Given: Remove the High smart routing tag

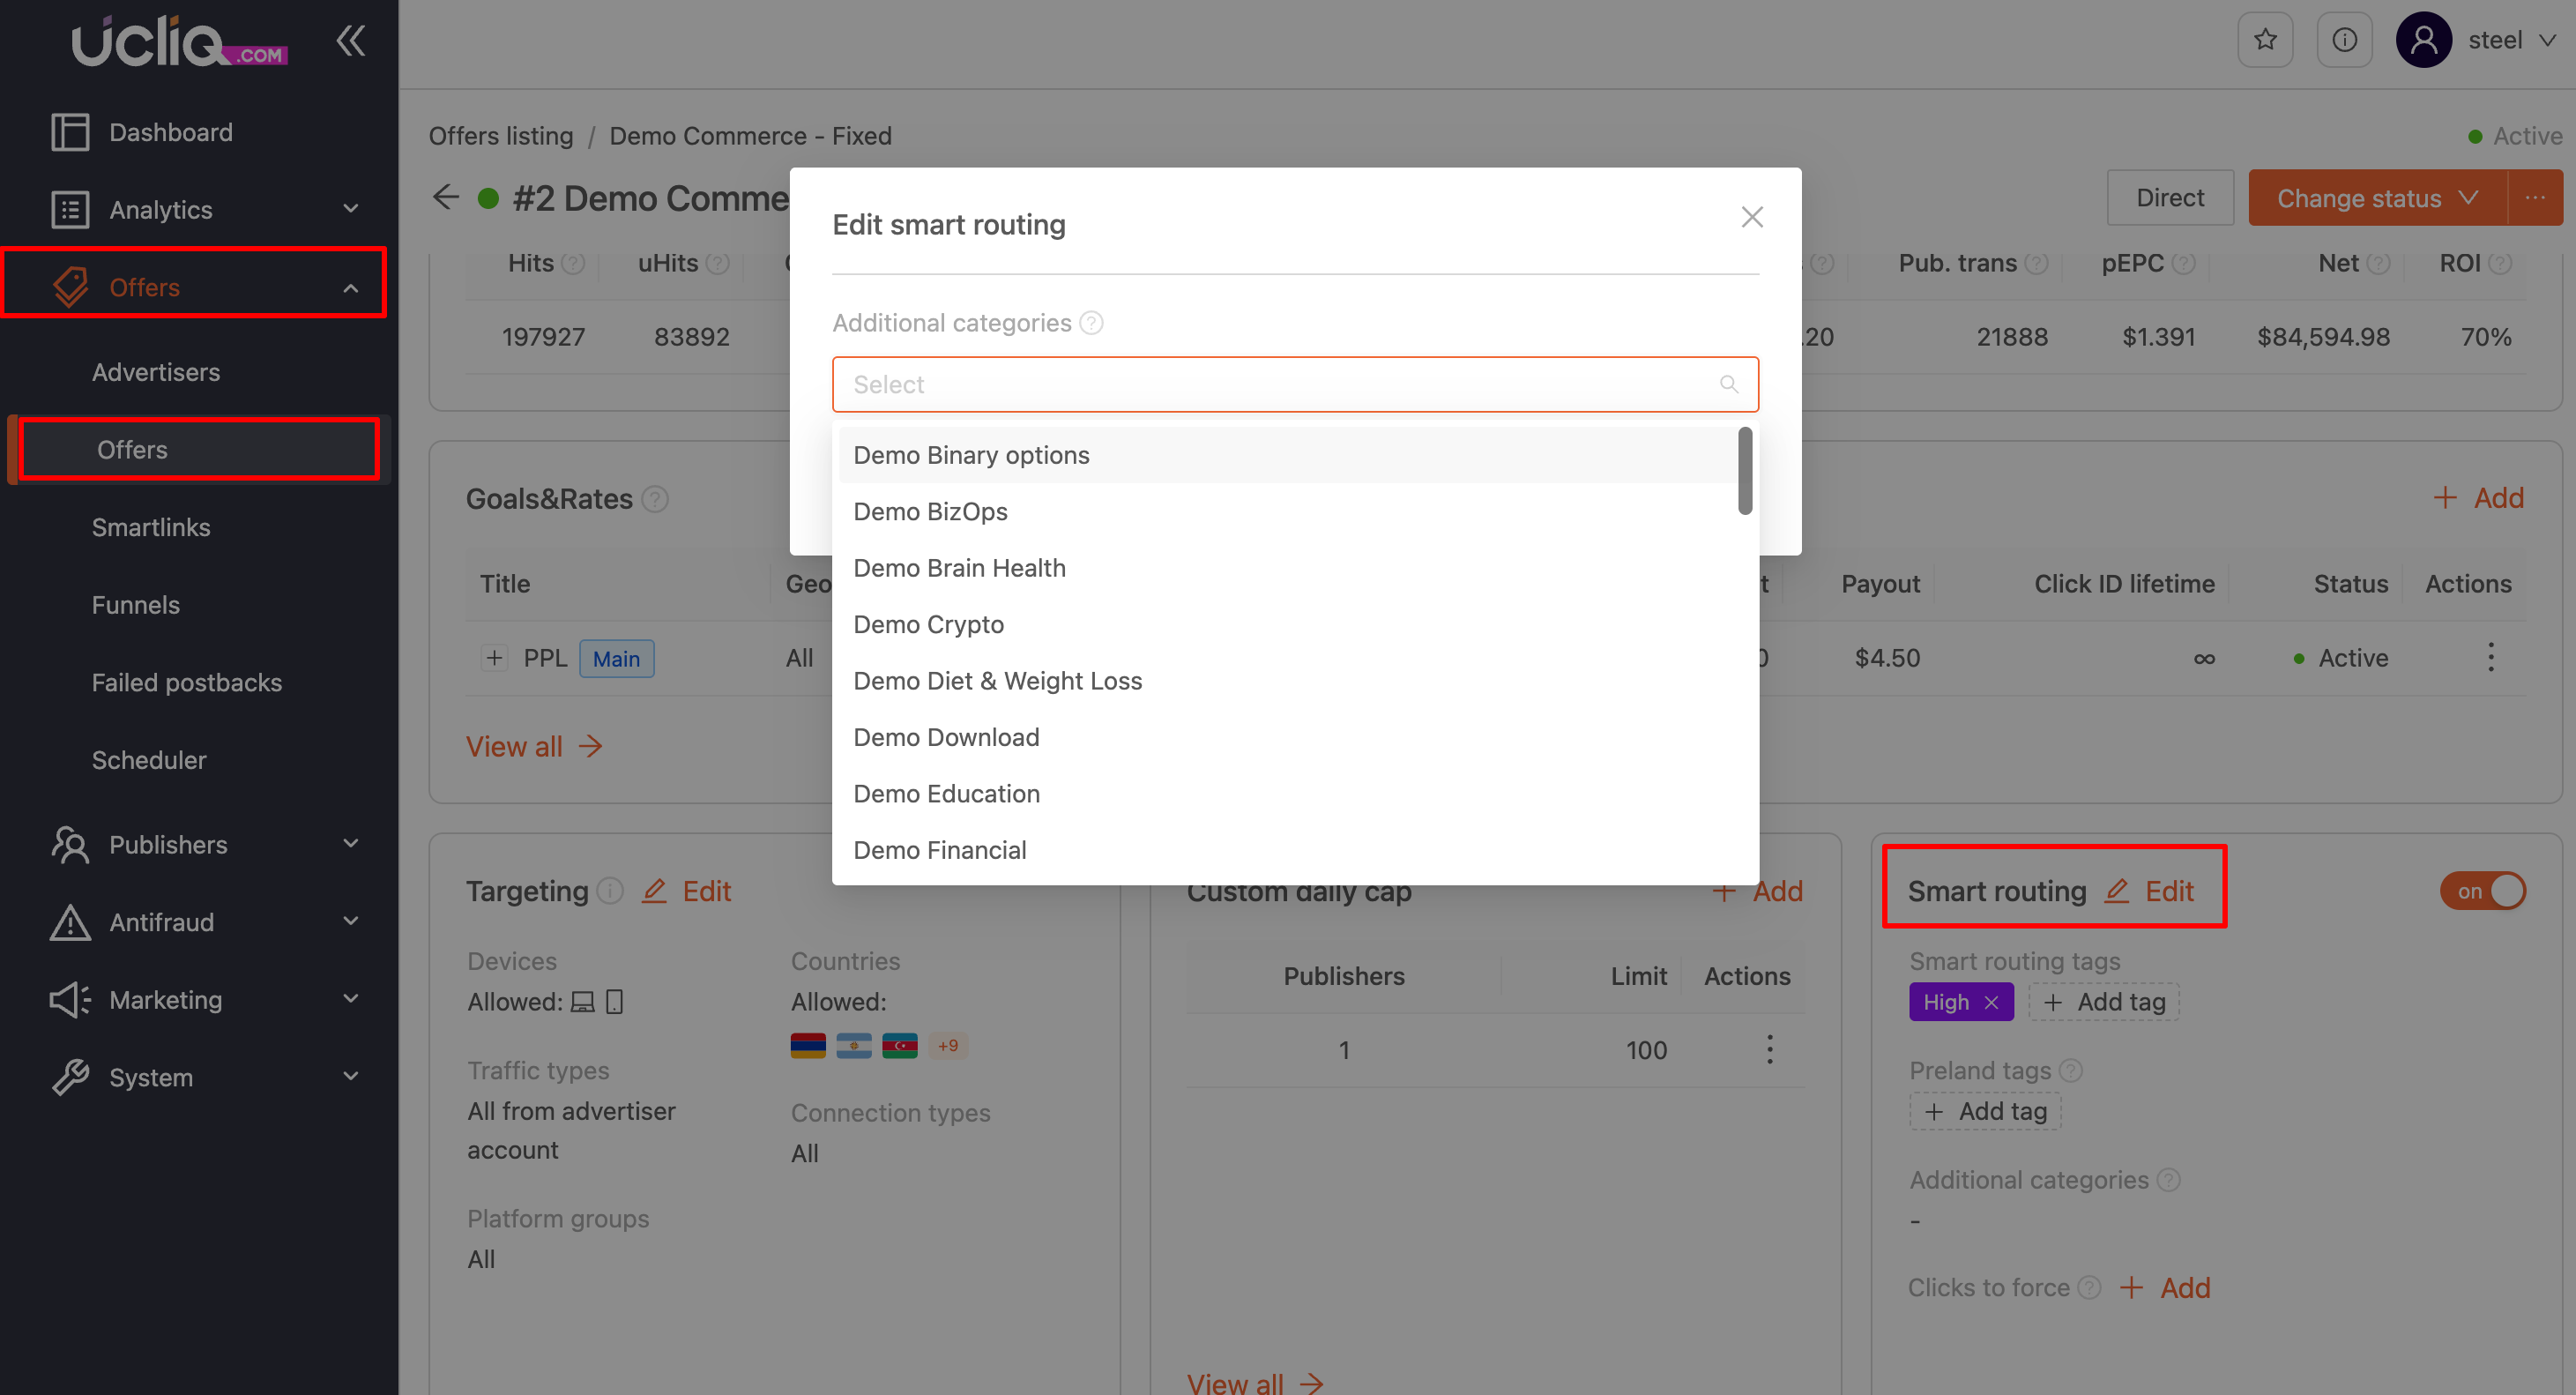Looking at the screenshot, I should (1991, 1002).
